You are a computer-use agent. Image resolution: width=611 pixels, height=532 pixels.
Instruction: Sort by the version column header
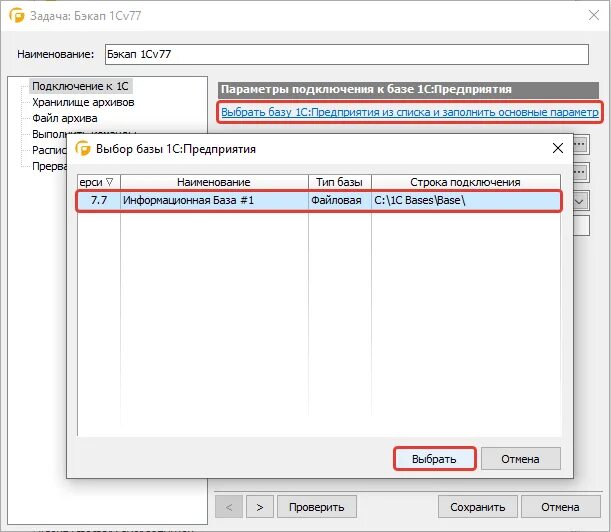99,182
